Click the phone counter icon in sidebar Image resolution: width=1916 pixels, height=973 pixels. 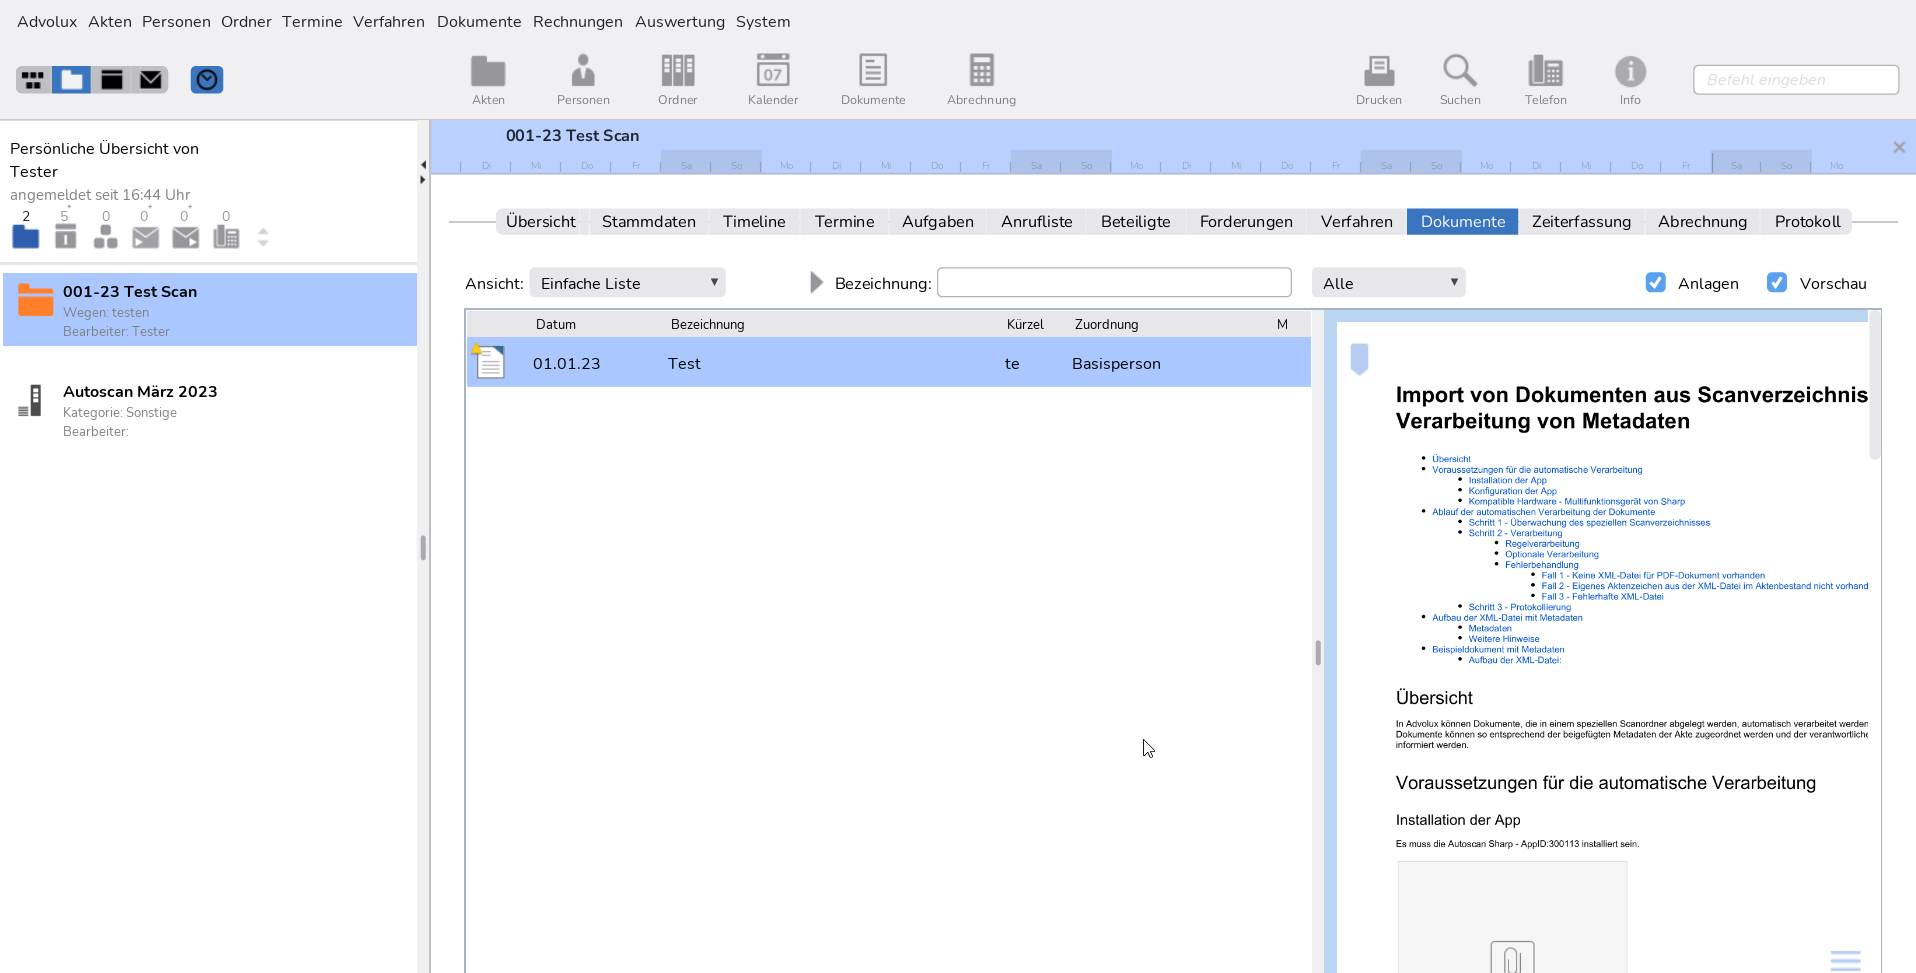(x=227, y=237)
